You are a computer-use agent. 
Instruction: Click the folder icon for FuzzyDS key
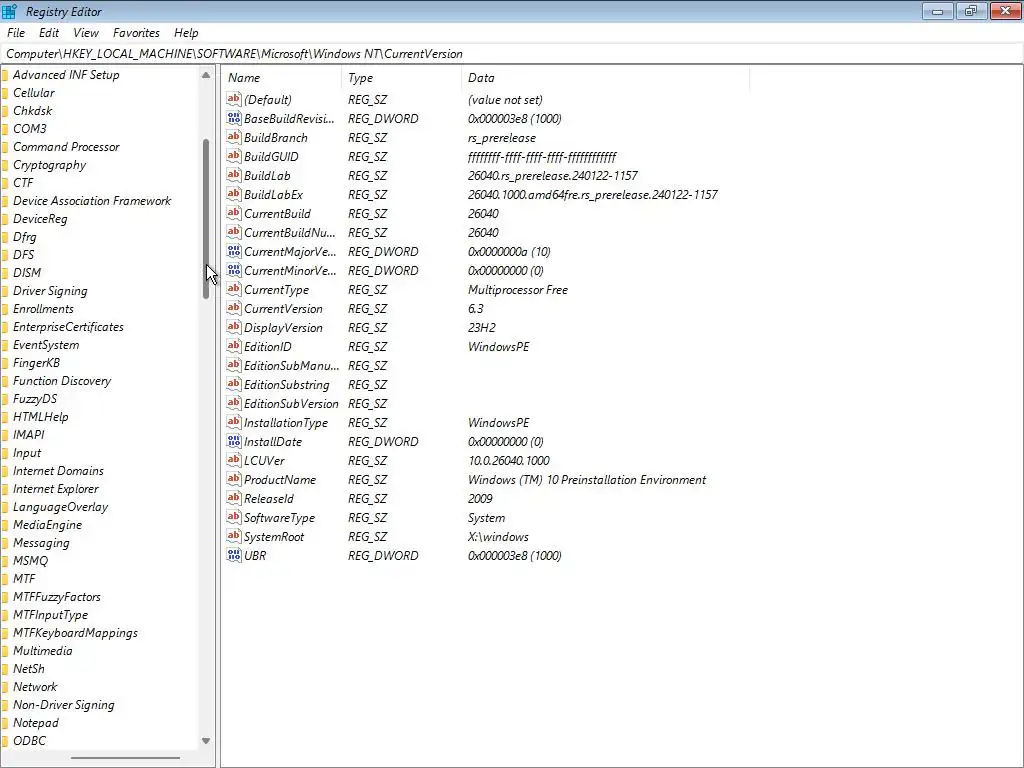[5, 399]
